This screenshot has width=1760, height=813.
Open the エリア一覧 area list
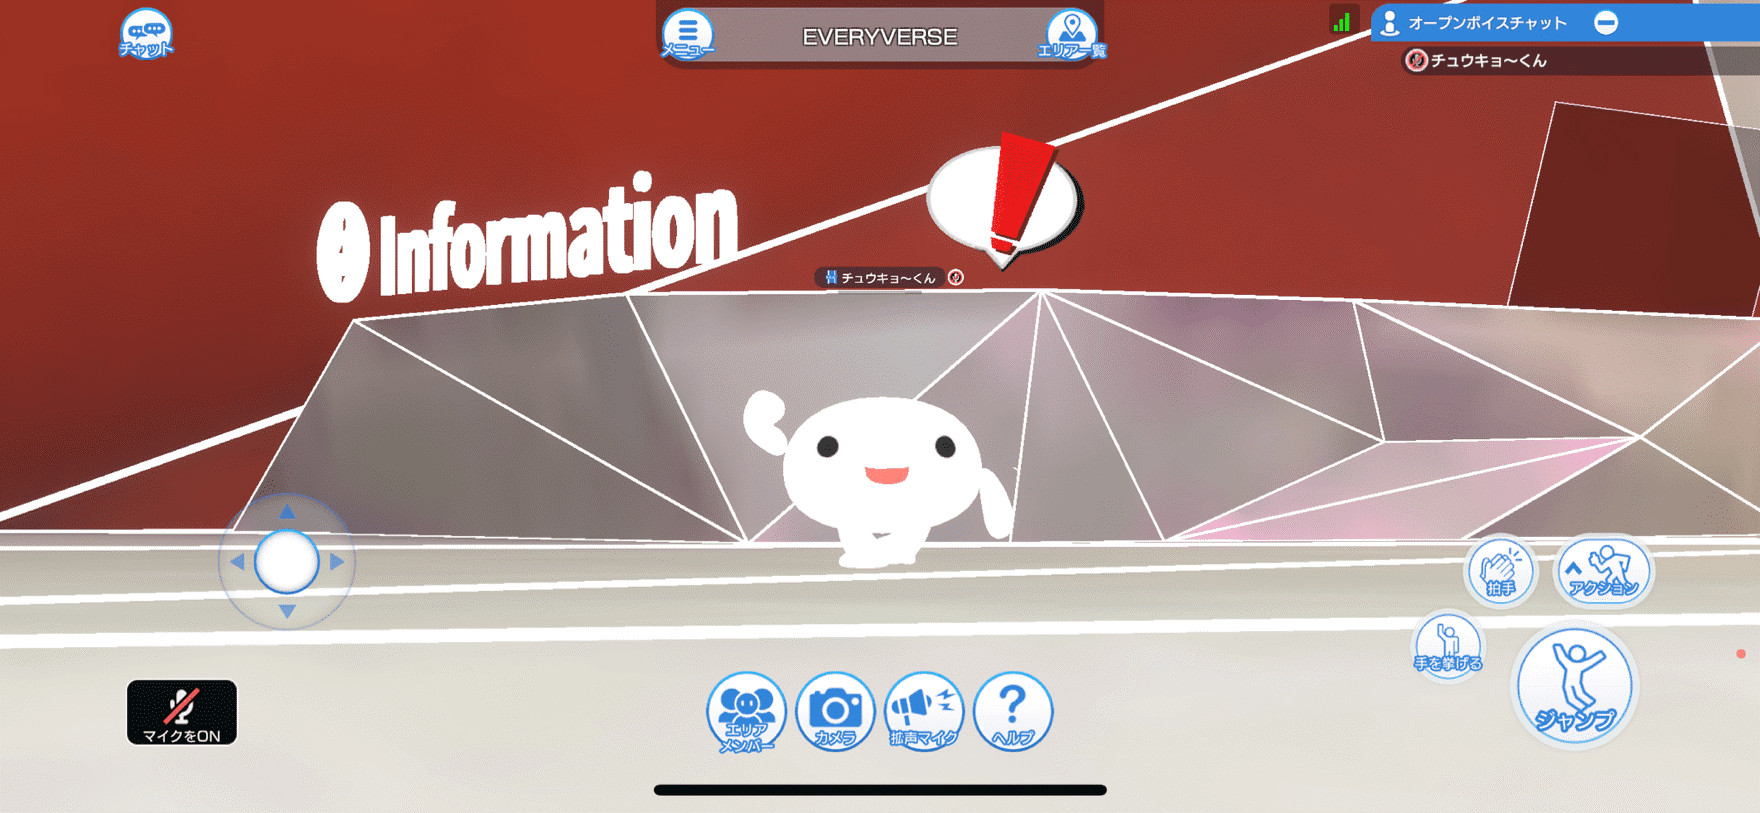point(1071,35)
